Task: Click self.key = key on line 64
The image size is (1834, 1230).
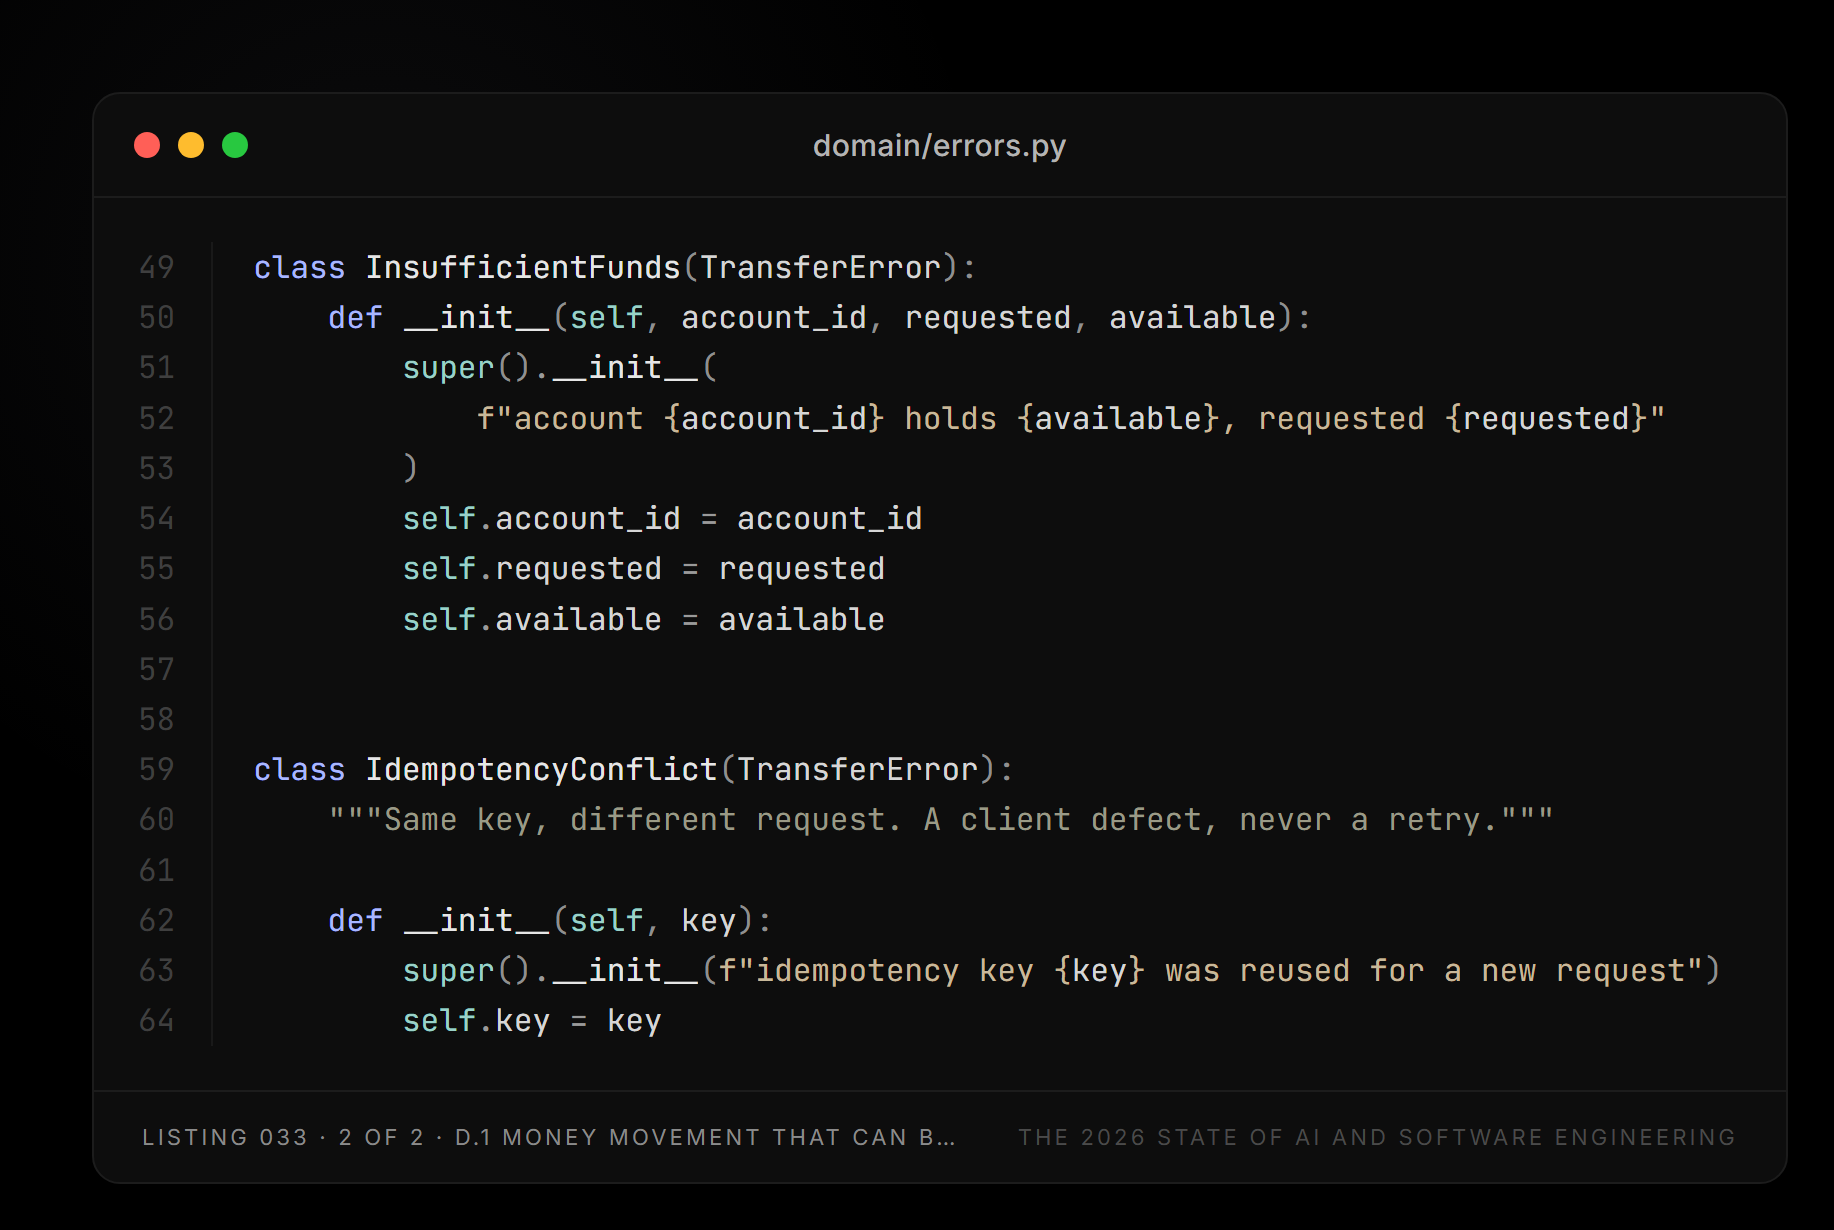Action: [x=532, y=1020]
